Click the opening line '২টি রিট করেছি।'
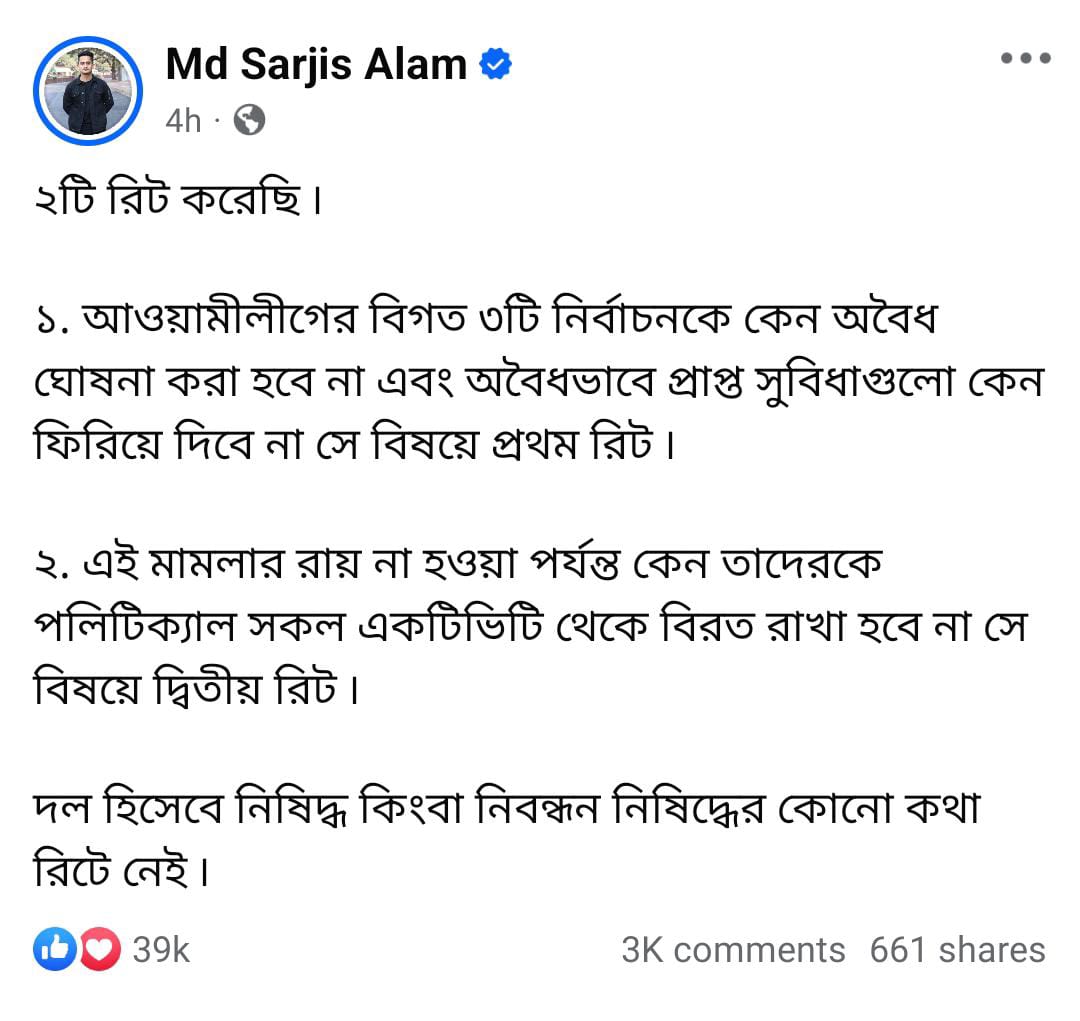1080x1021 pixels. pyautogui.click(x=178, y=199)
